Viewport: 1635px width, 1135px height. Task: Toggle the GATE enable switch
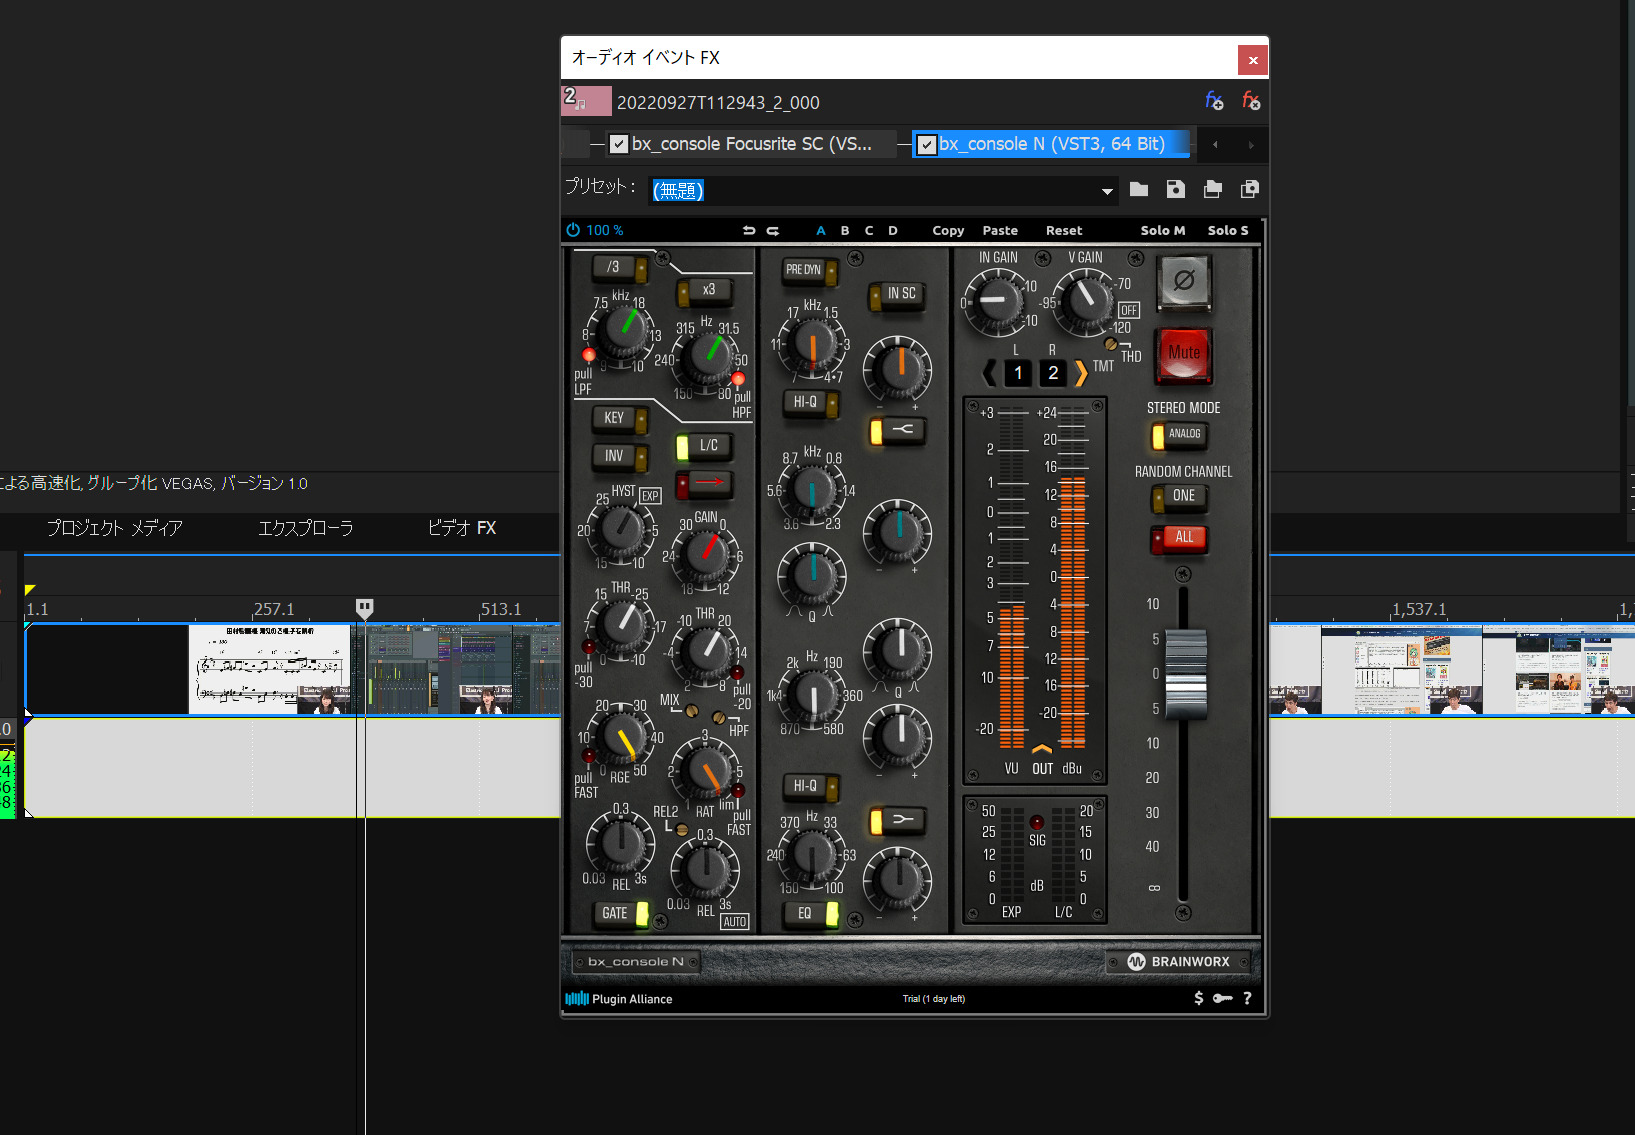[x=620, y=913]
